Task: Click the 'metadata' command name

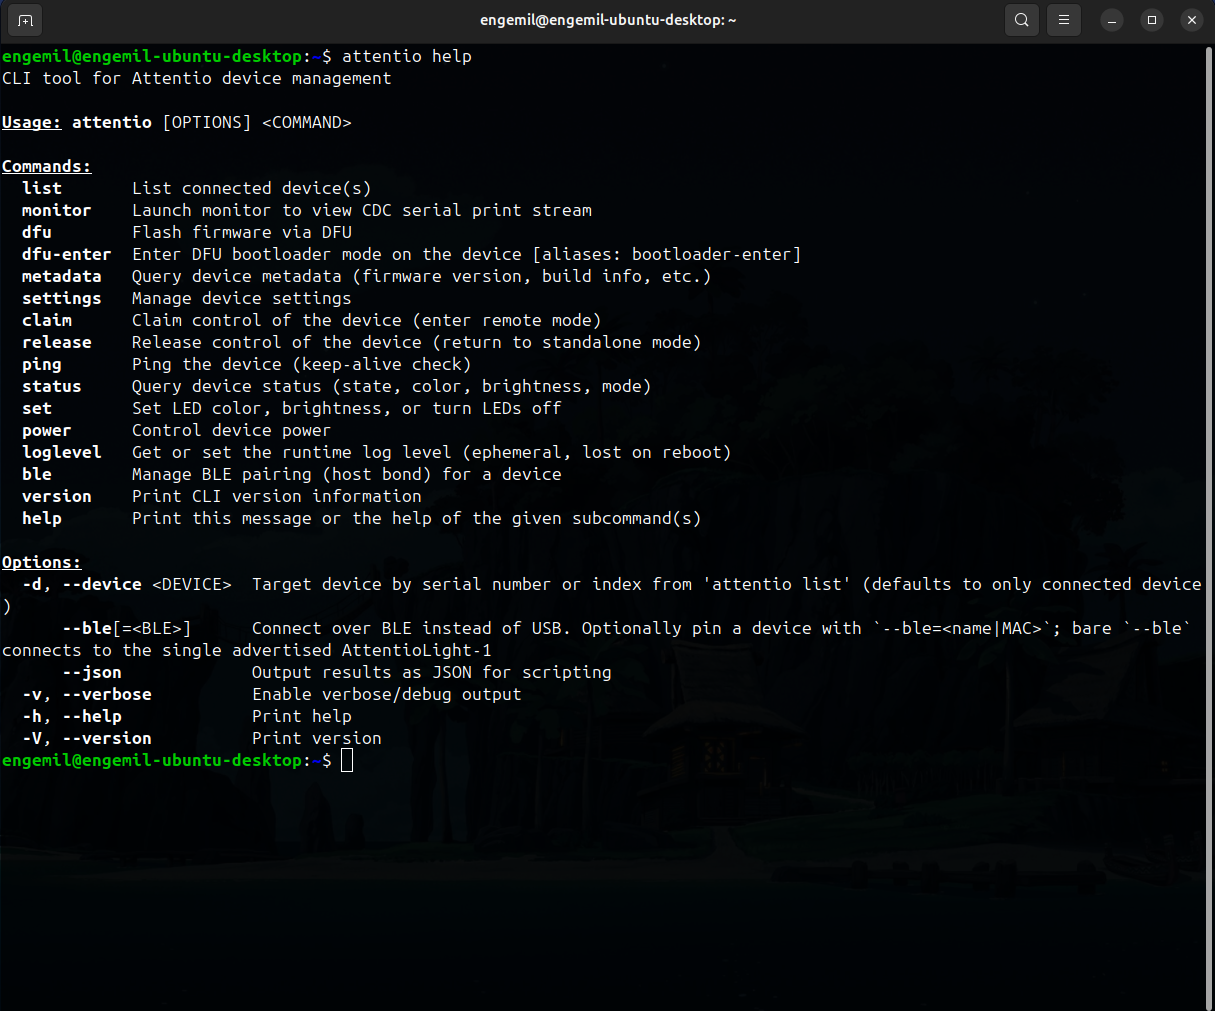Action: 62,277
